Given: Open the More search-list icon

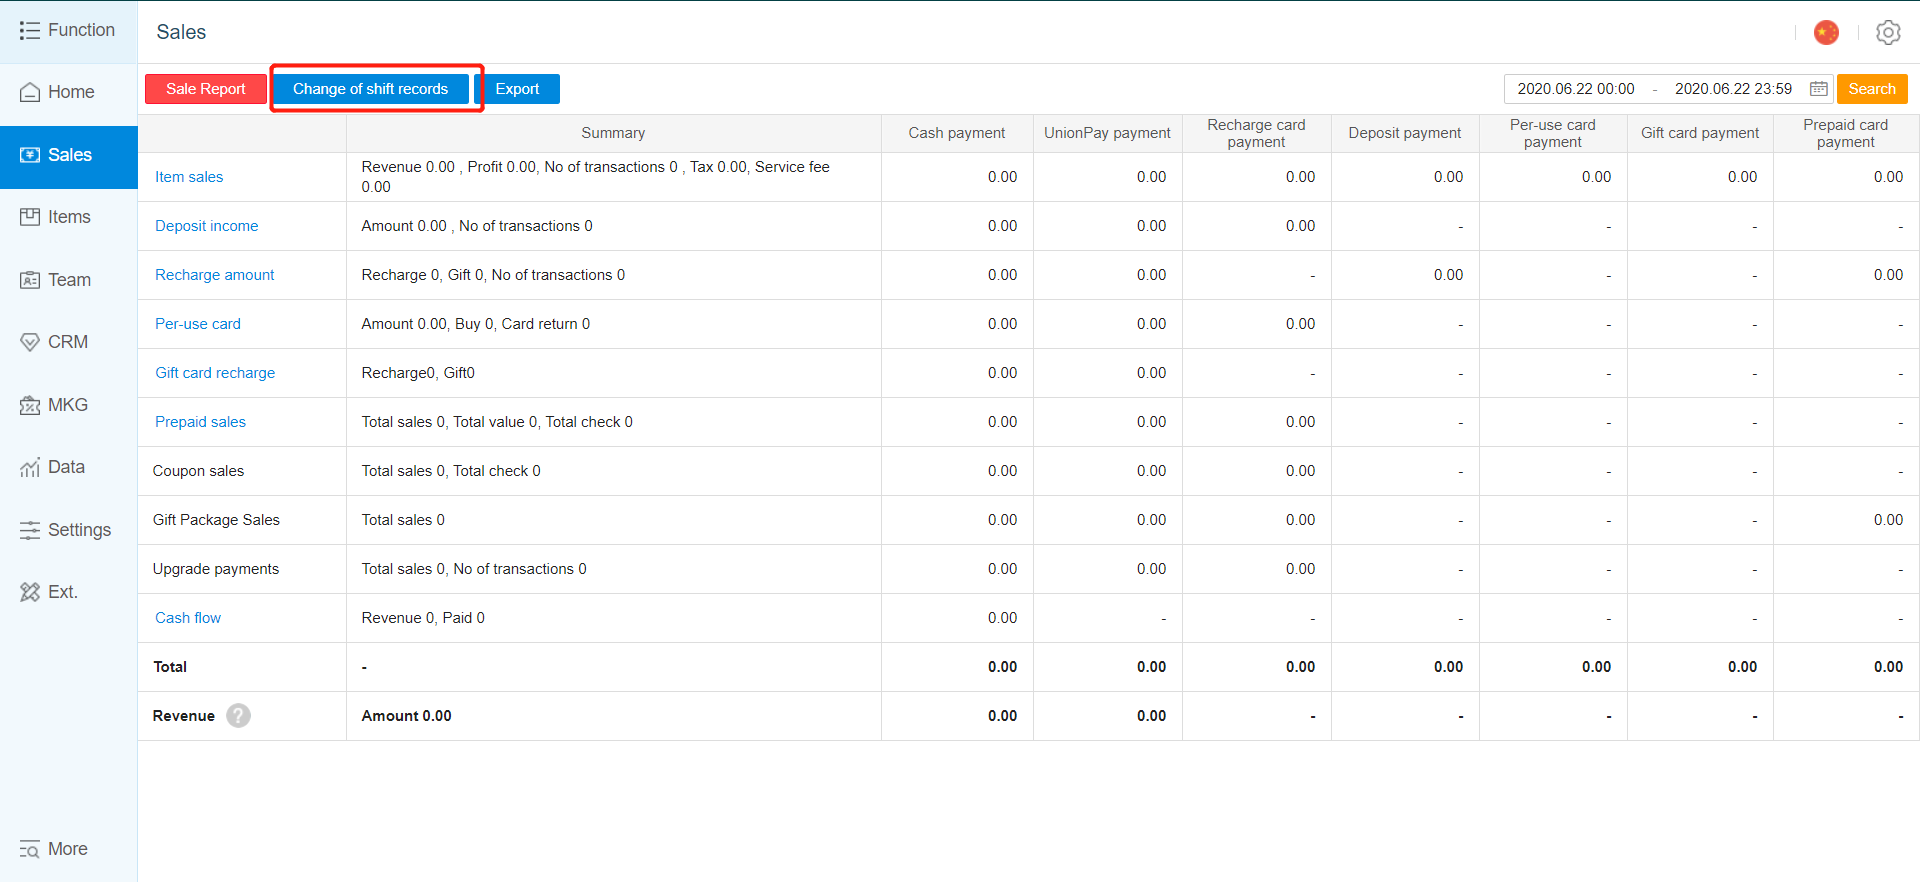Looking at the screenshot, I should (30, 849).
